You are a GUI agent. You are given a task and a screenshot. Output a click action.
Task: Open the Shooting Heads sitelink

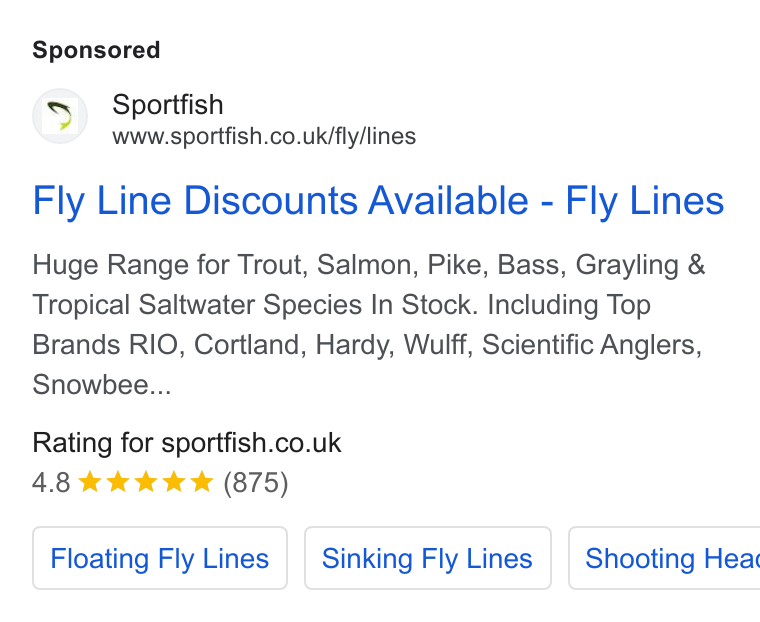664,558
